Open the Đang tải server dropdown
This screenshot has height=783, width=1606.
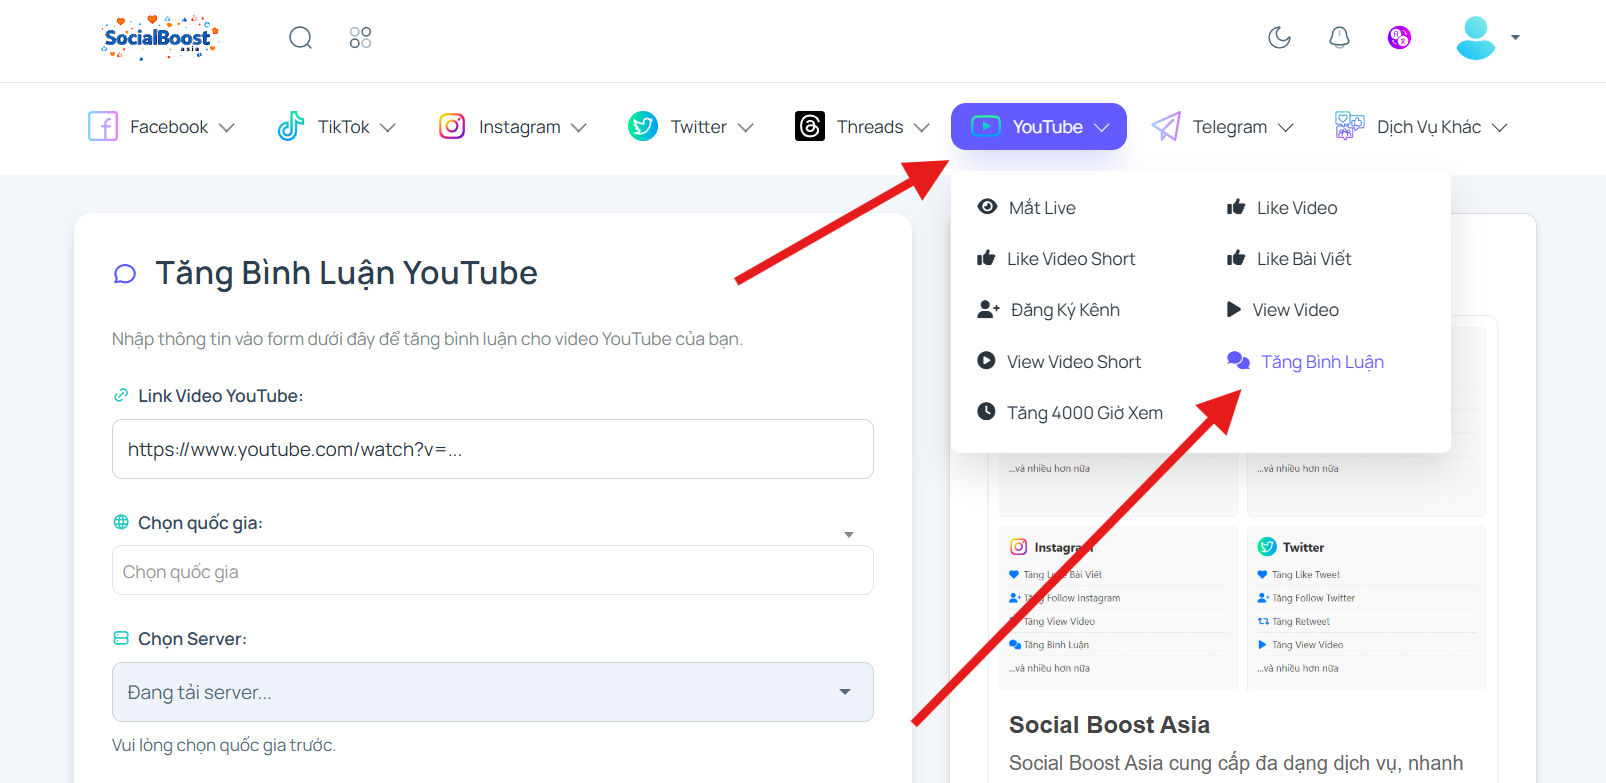click(493, 692)
